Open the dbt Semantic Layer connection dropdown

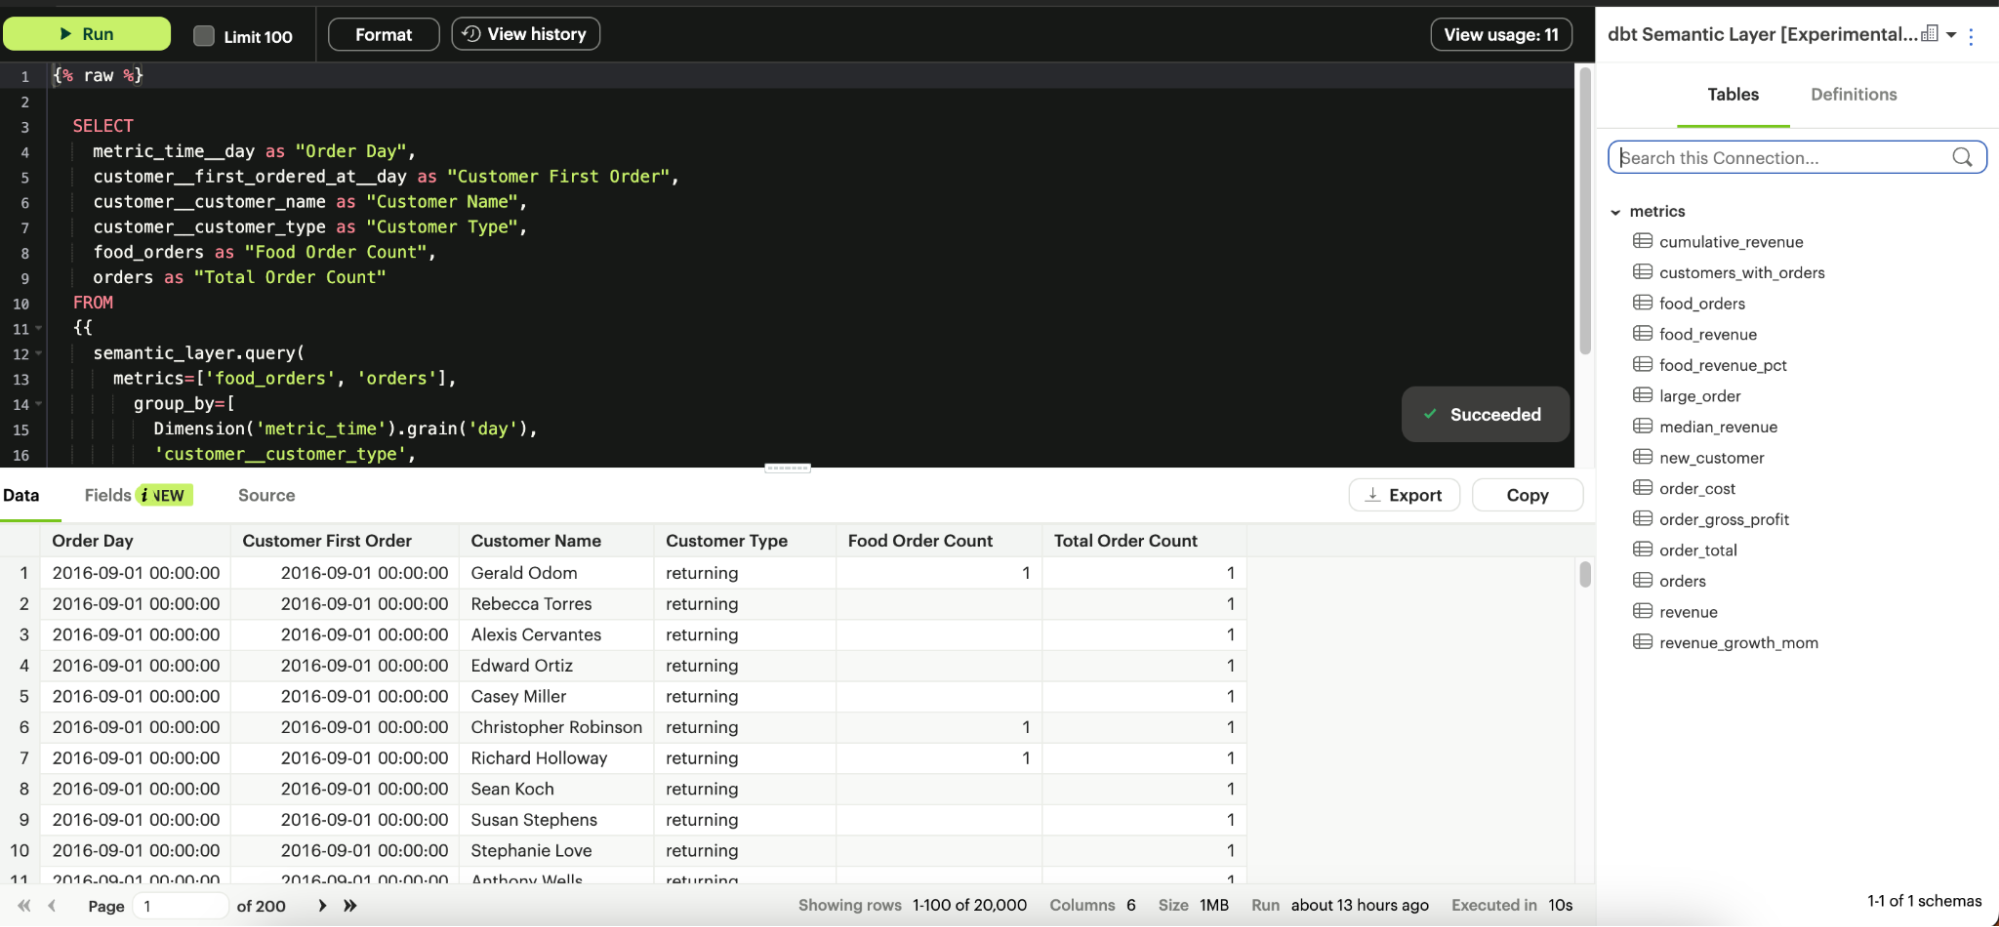[1950, 35]
